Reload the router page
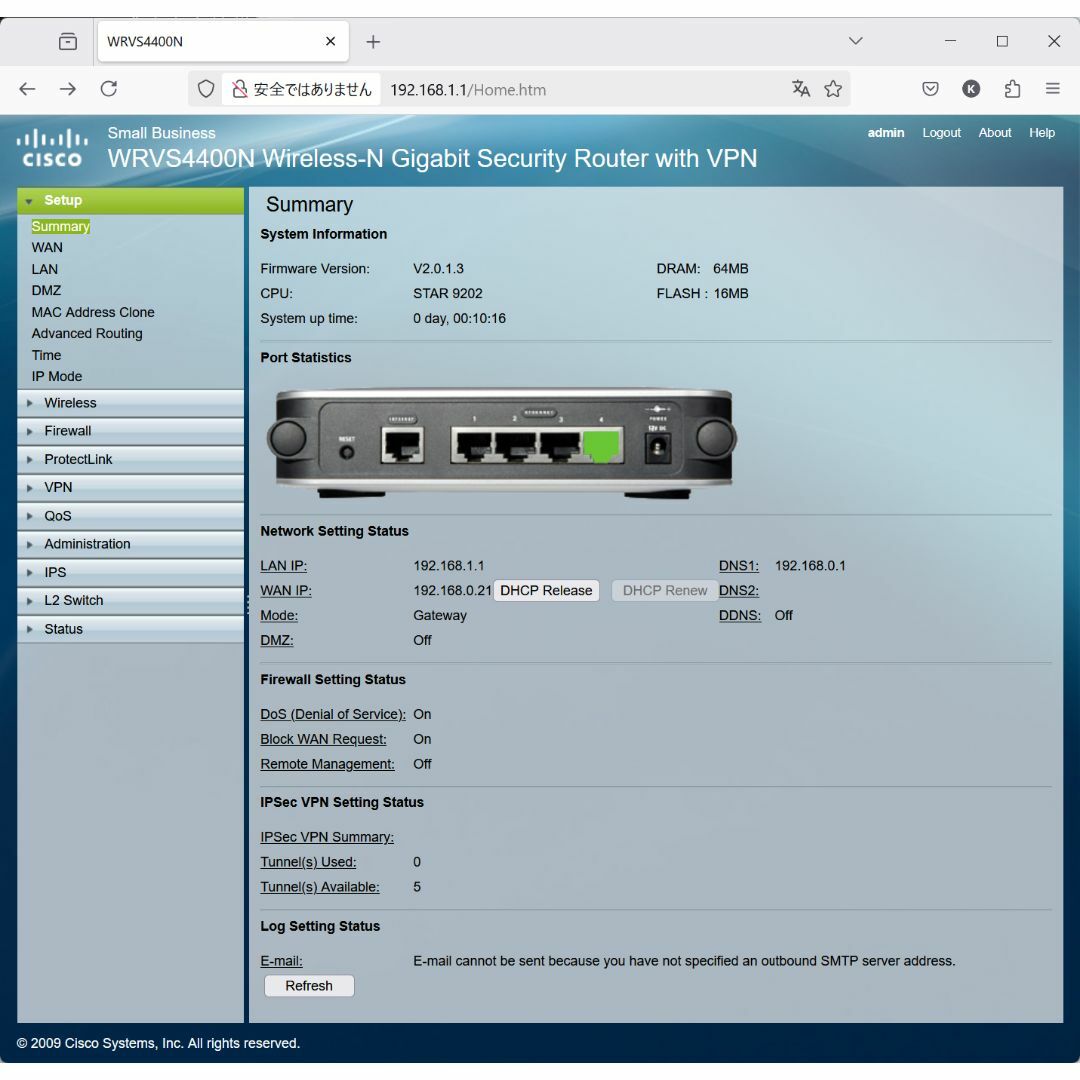This screenshot has width=1080, height=1080. (109, 89)
